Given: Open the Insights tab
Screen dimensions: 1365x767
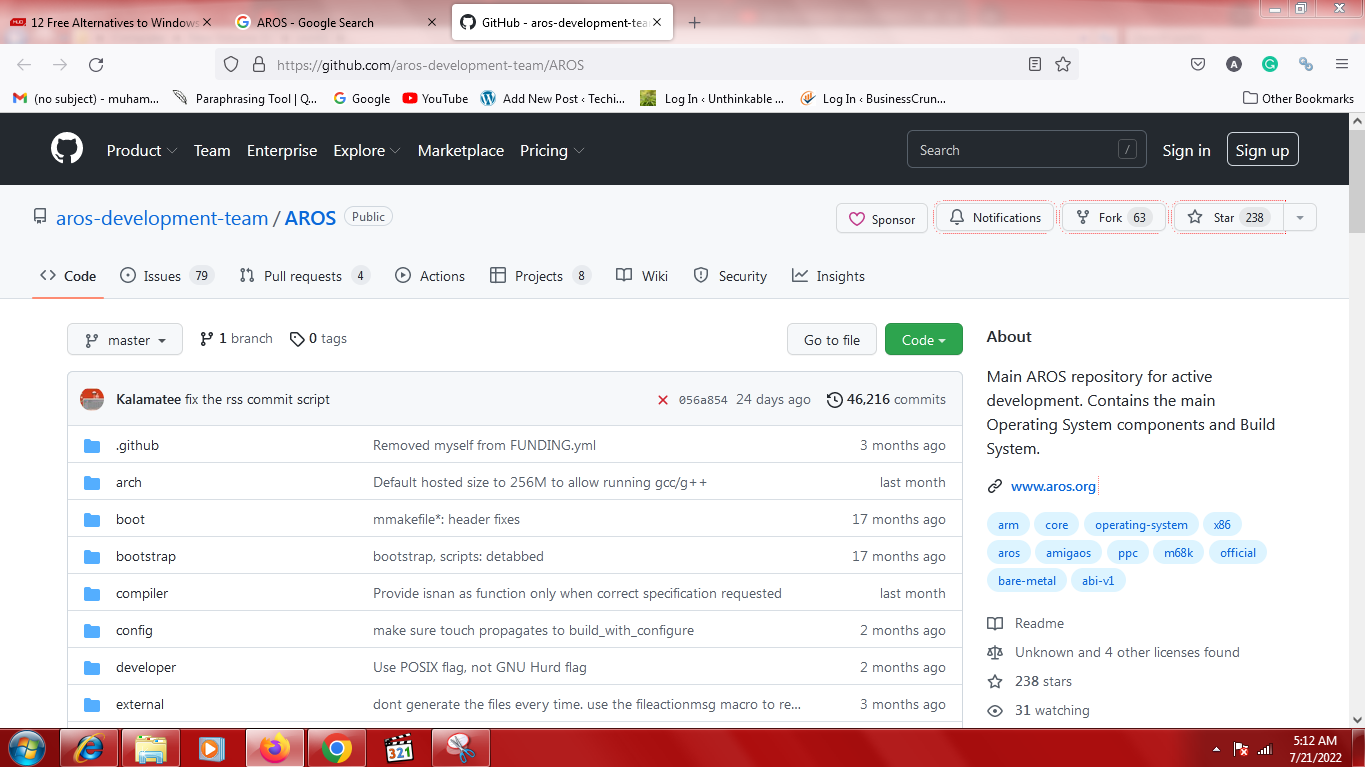Looking at the screenshot, I should (828, 276).
